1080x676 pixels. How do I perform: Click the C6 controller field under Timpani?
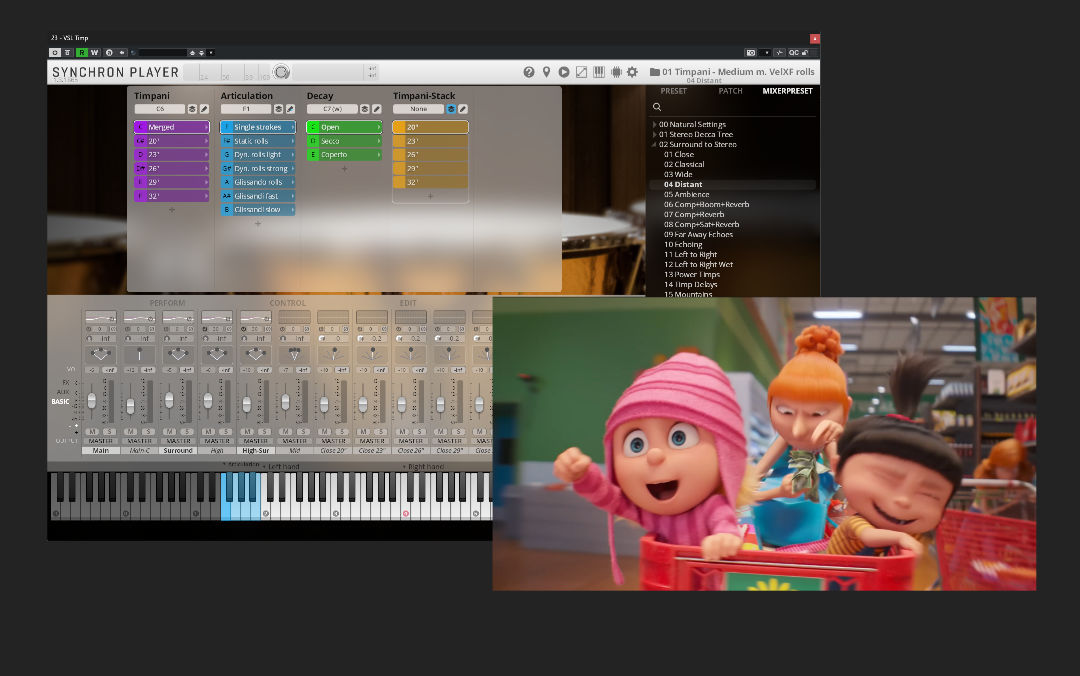(160, 109)
